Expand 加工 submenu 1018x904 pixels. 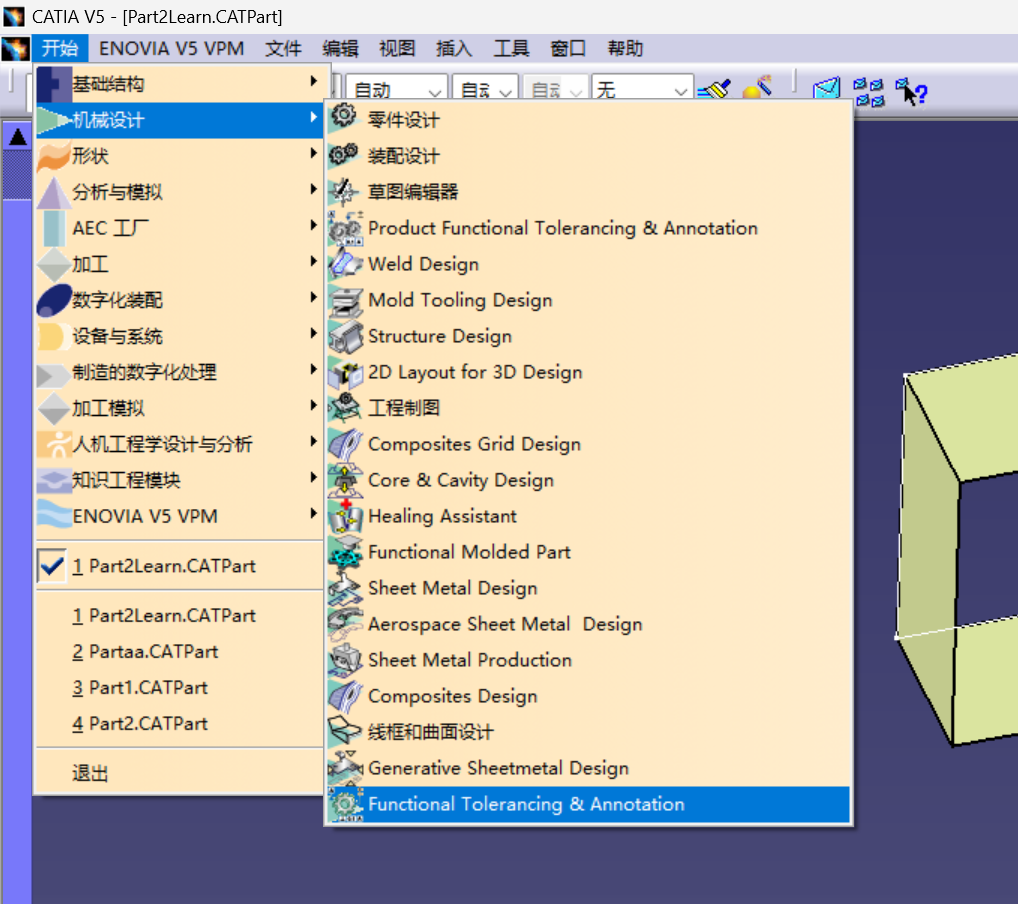[180, 264]
